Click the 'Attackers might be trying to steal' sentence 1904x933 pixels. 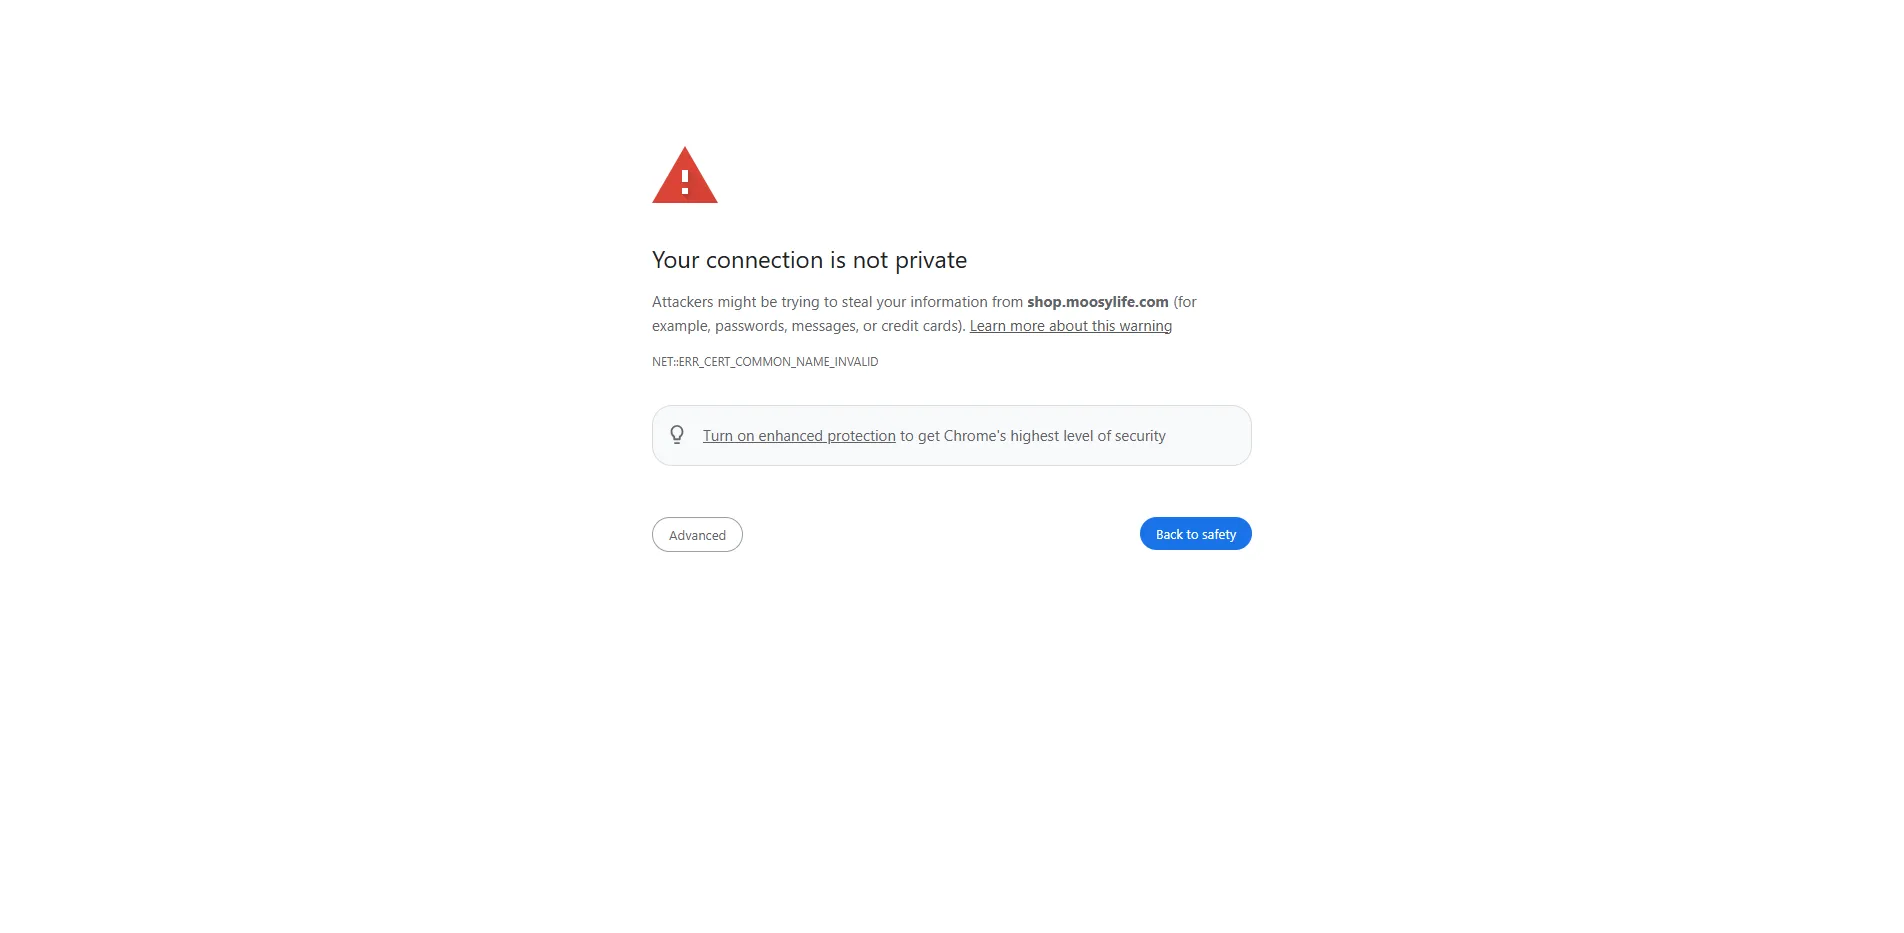point(762,302)
